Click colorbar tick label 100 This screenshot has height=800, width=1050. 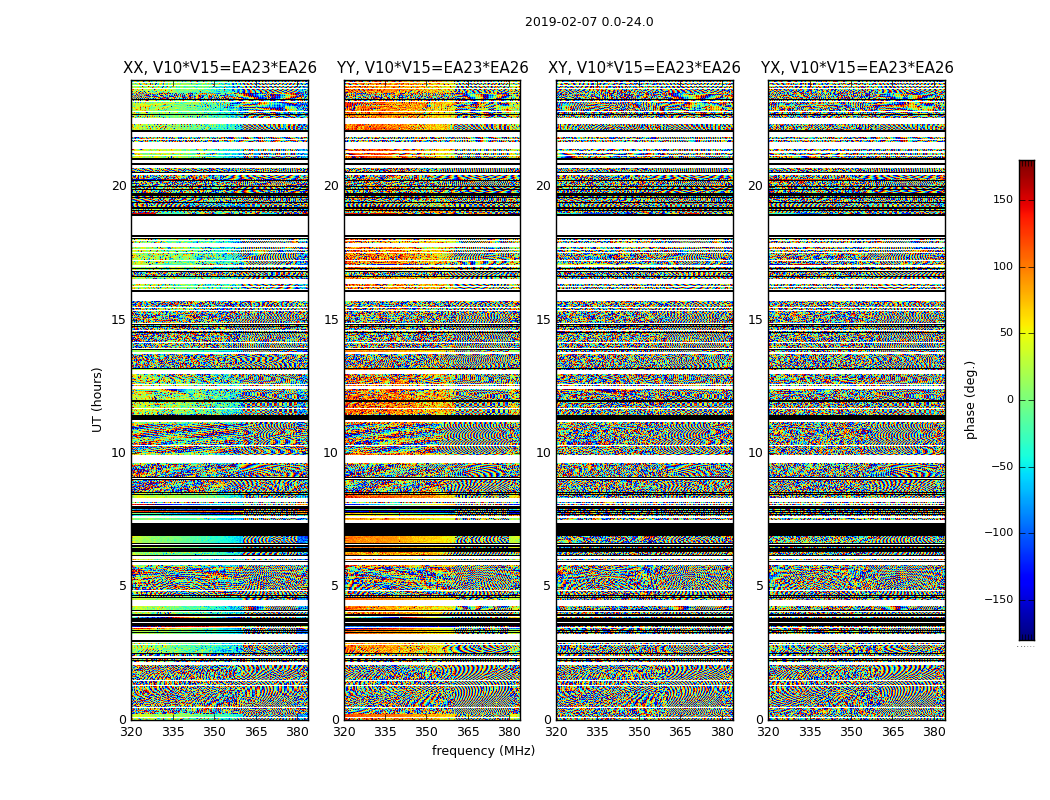coord(1003,266)
